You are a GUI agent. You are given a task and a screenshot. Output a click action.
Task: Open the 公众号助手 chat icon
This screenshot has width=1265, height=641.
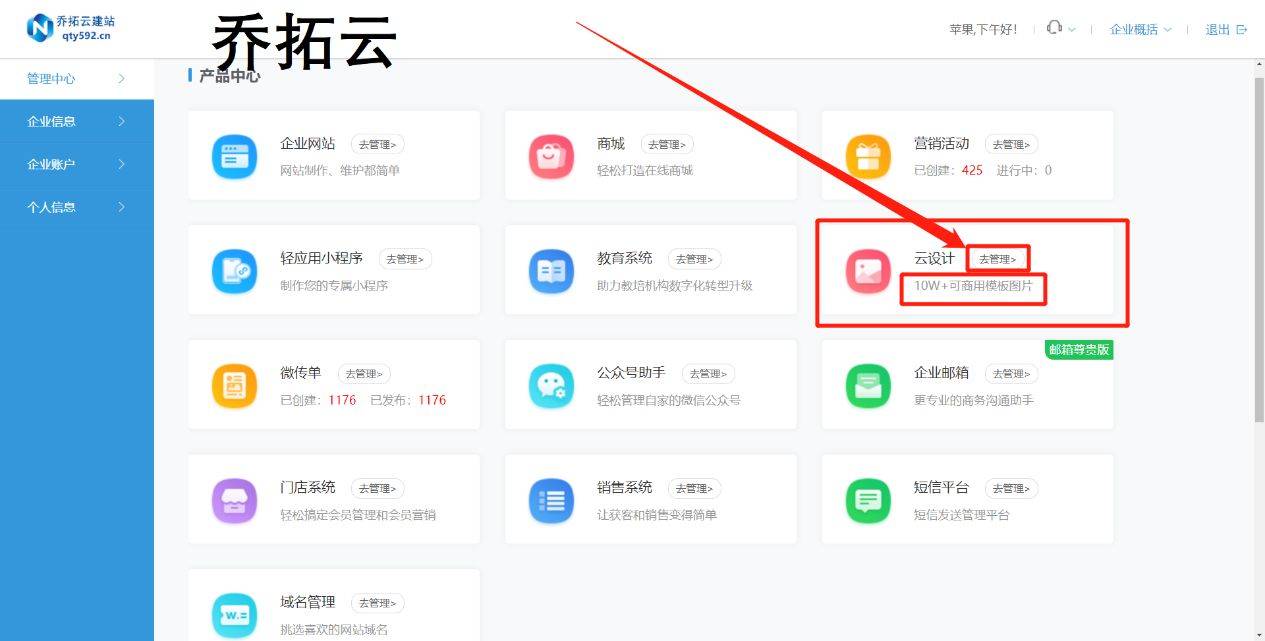pyautogui.click(x=551, y=387)
